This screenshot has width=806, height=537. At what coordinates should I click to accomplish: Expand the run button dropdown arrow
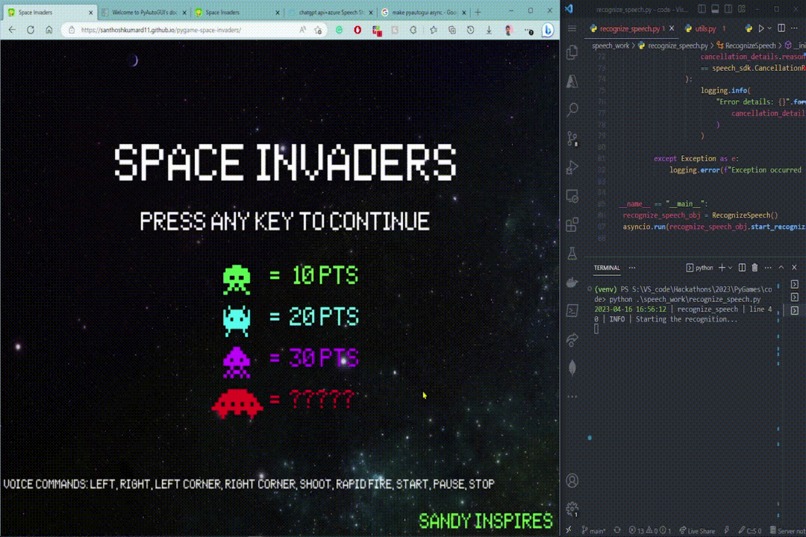(770, 29)
